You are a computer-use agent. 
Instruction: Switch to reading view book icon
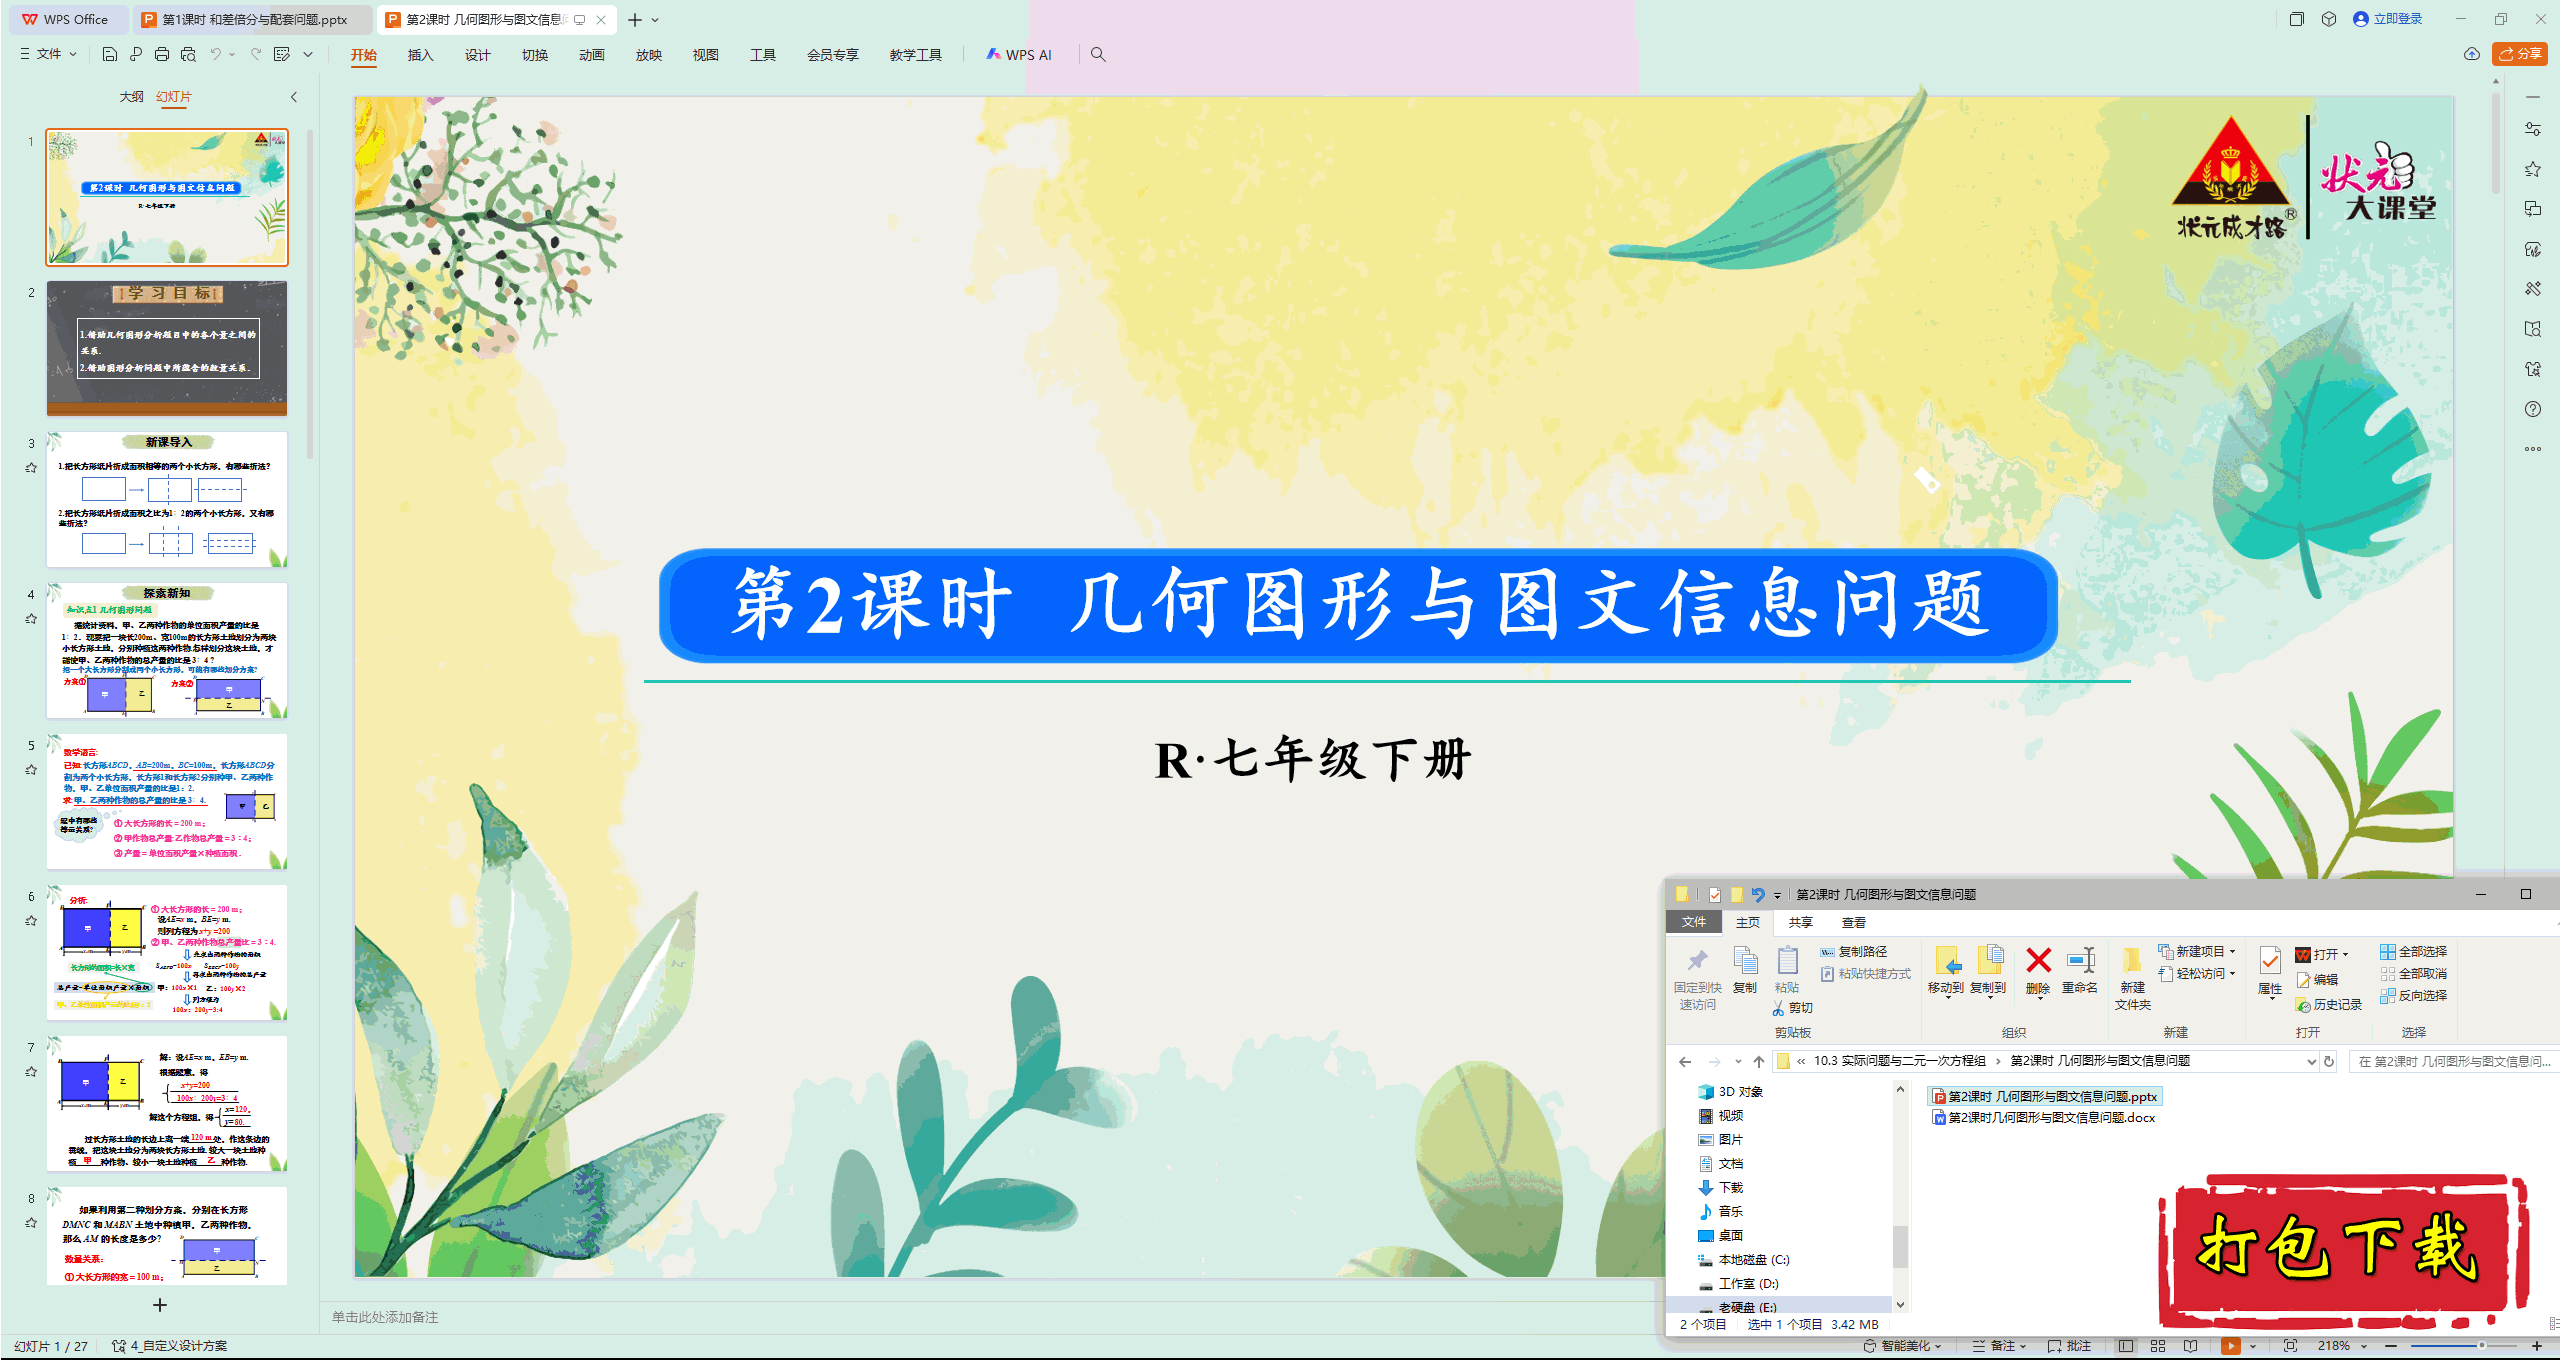click(2190, 1346)
